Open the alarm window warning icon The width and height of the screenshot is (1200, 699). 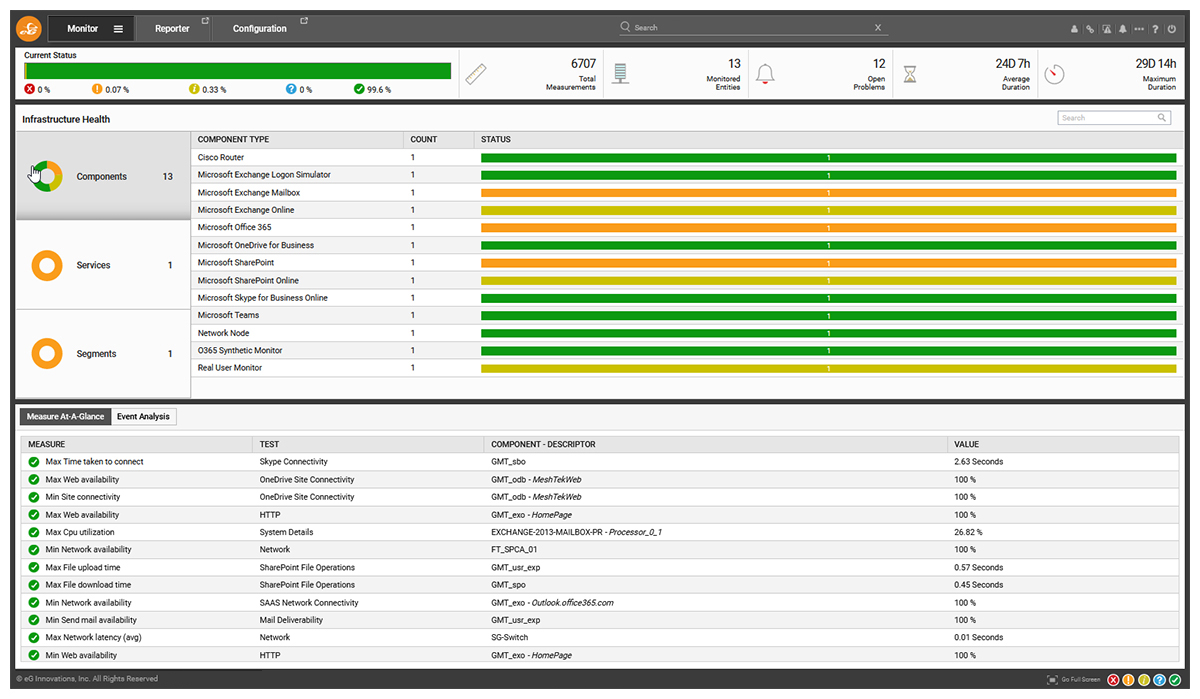(x=1107, y=29)
